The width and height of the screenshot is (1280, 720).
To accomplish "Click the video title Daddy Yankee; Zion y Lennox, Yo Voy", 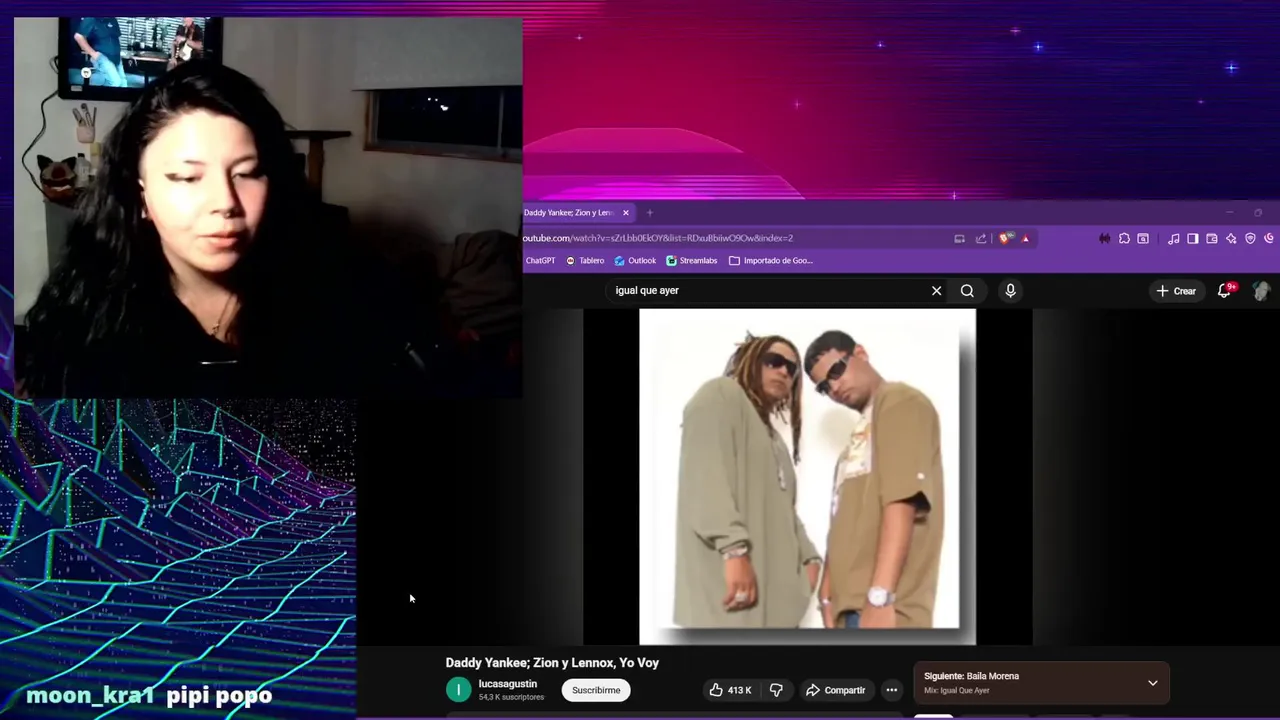I will (552, 663).
